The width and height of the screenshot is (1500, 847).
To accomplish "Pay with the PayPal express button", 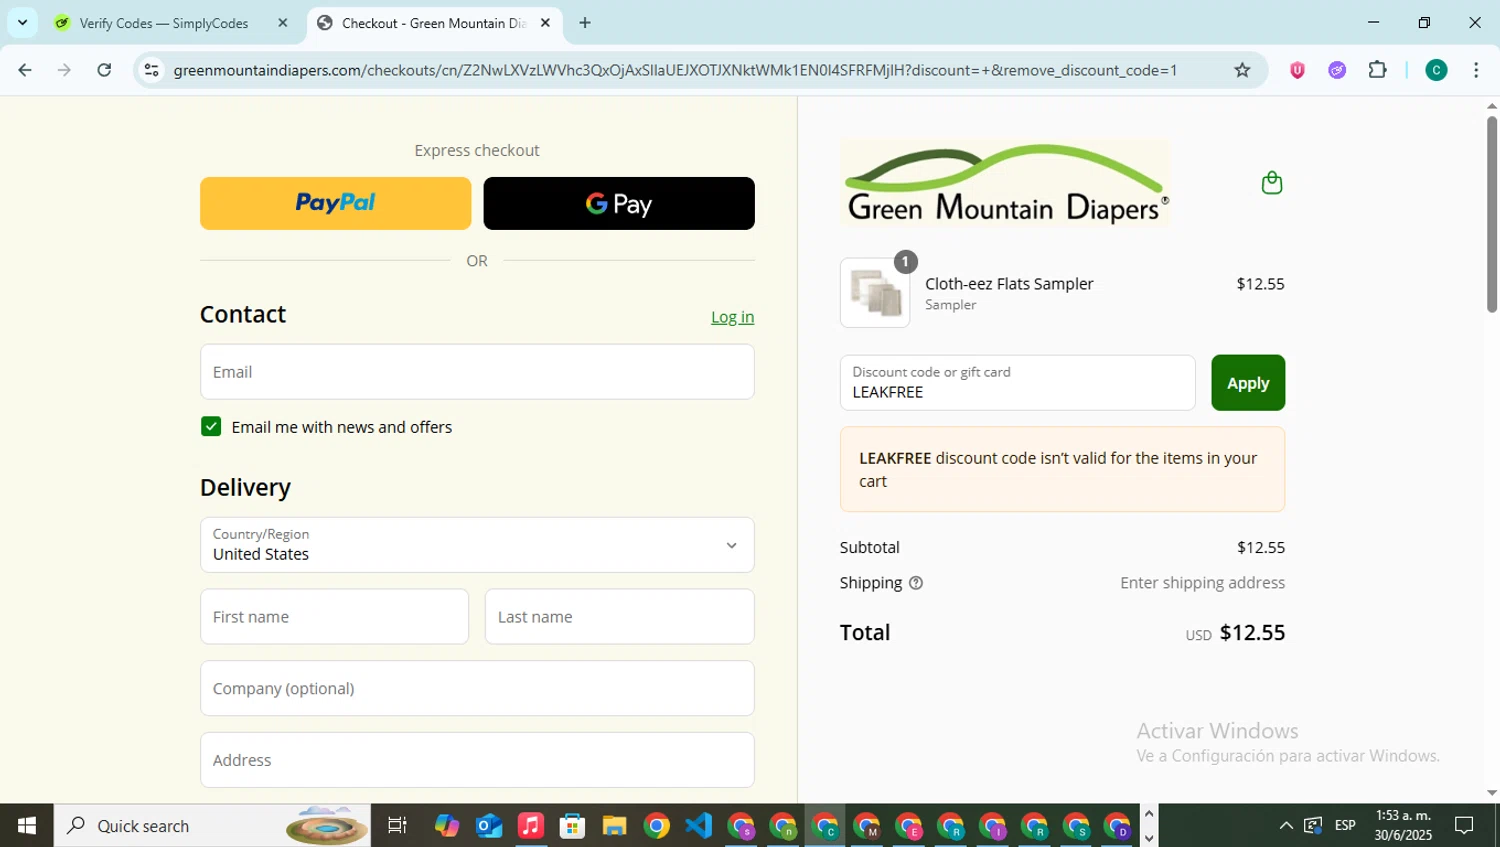I will (335, 204).
